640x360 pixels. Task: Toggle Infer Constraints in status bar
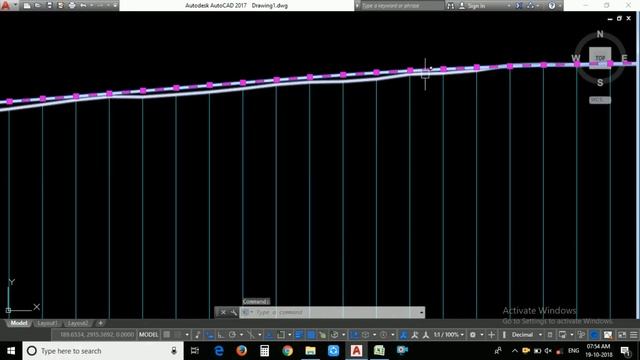(x=198, y=335)
